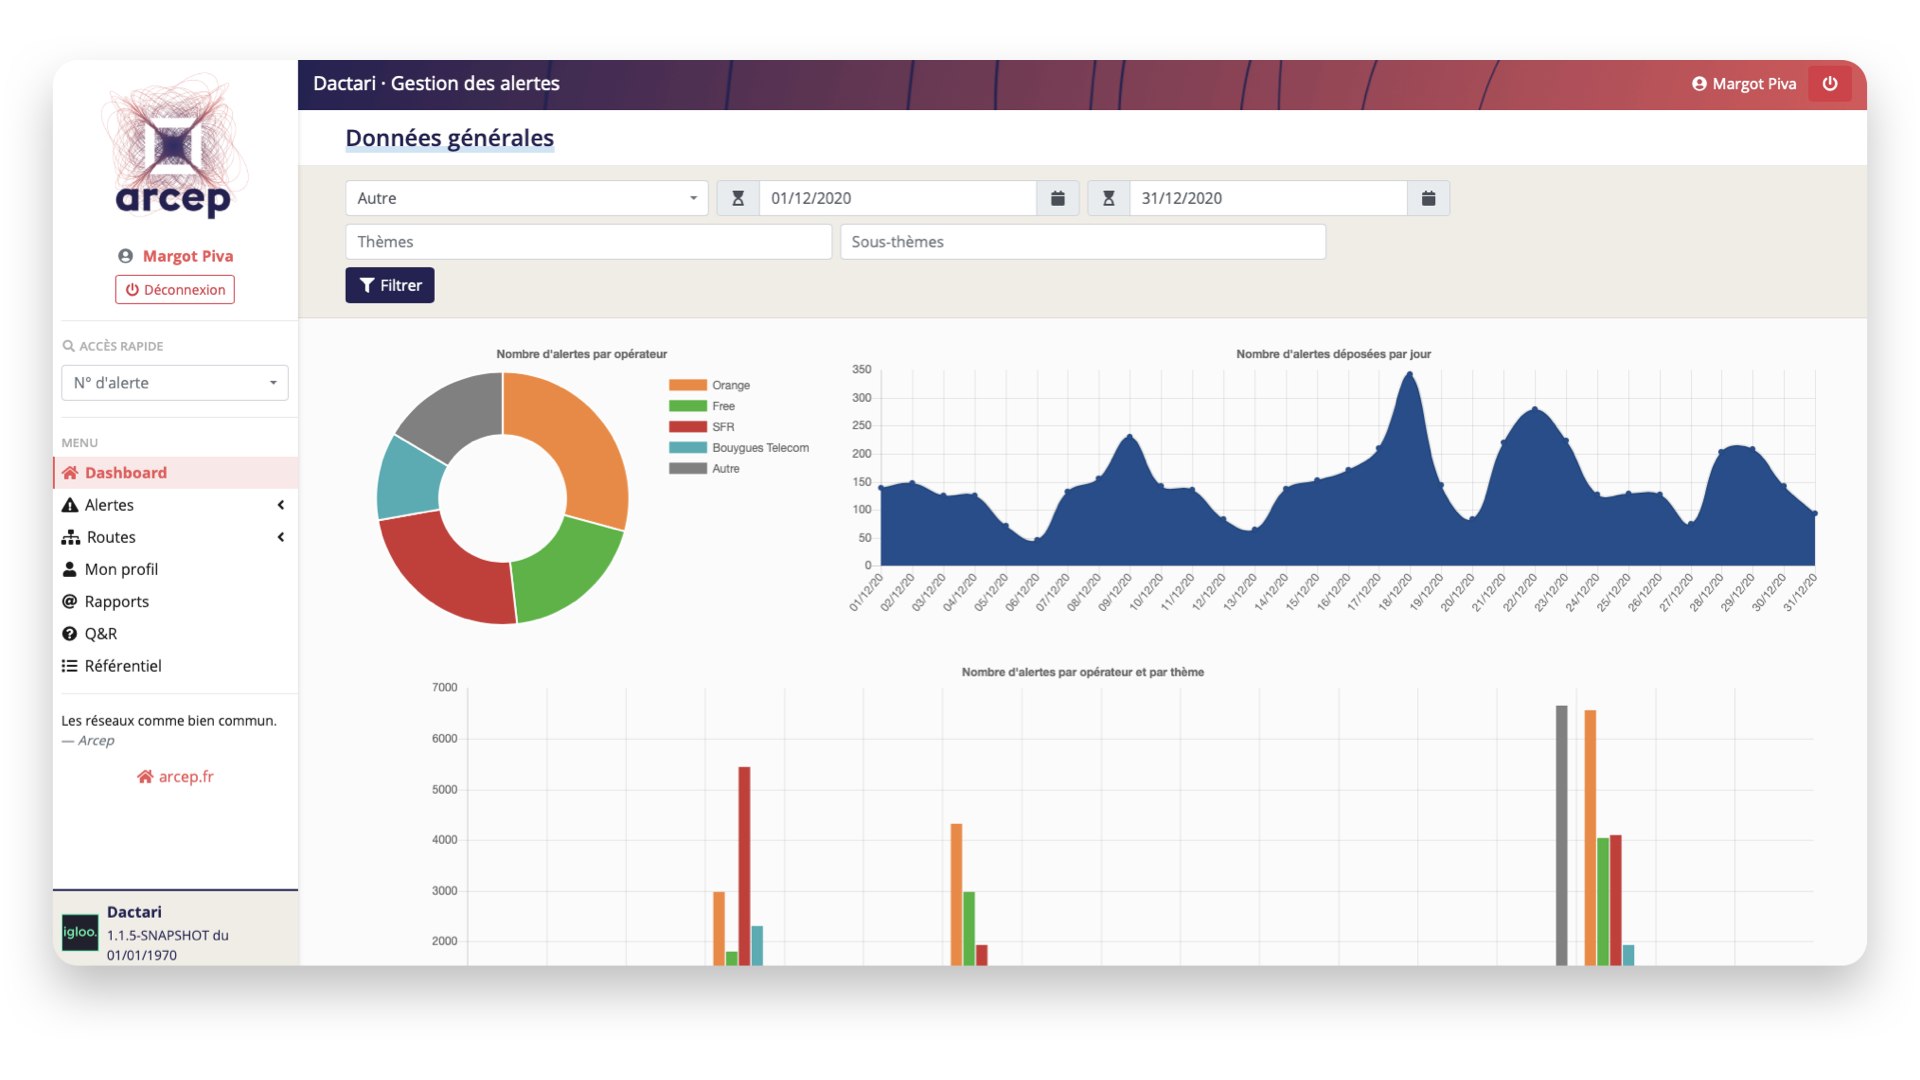Open the Autre period dropdown

tap(526, 198)
